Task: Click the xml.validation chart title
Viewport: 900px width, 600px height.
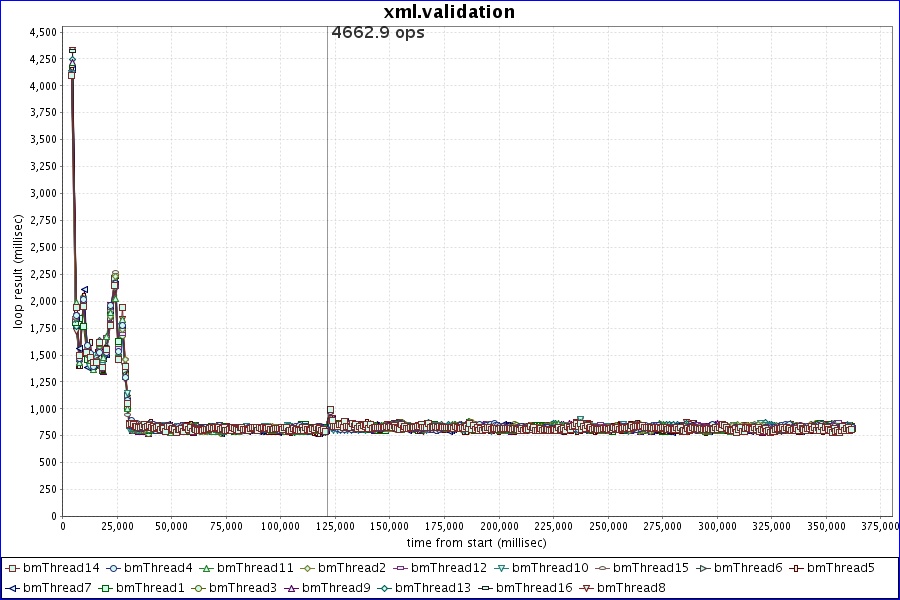Action: pyautogui.click(x=449, y=12)
